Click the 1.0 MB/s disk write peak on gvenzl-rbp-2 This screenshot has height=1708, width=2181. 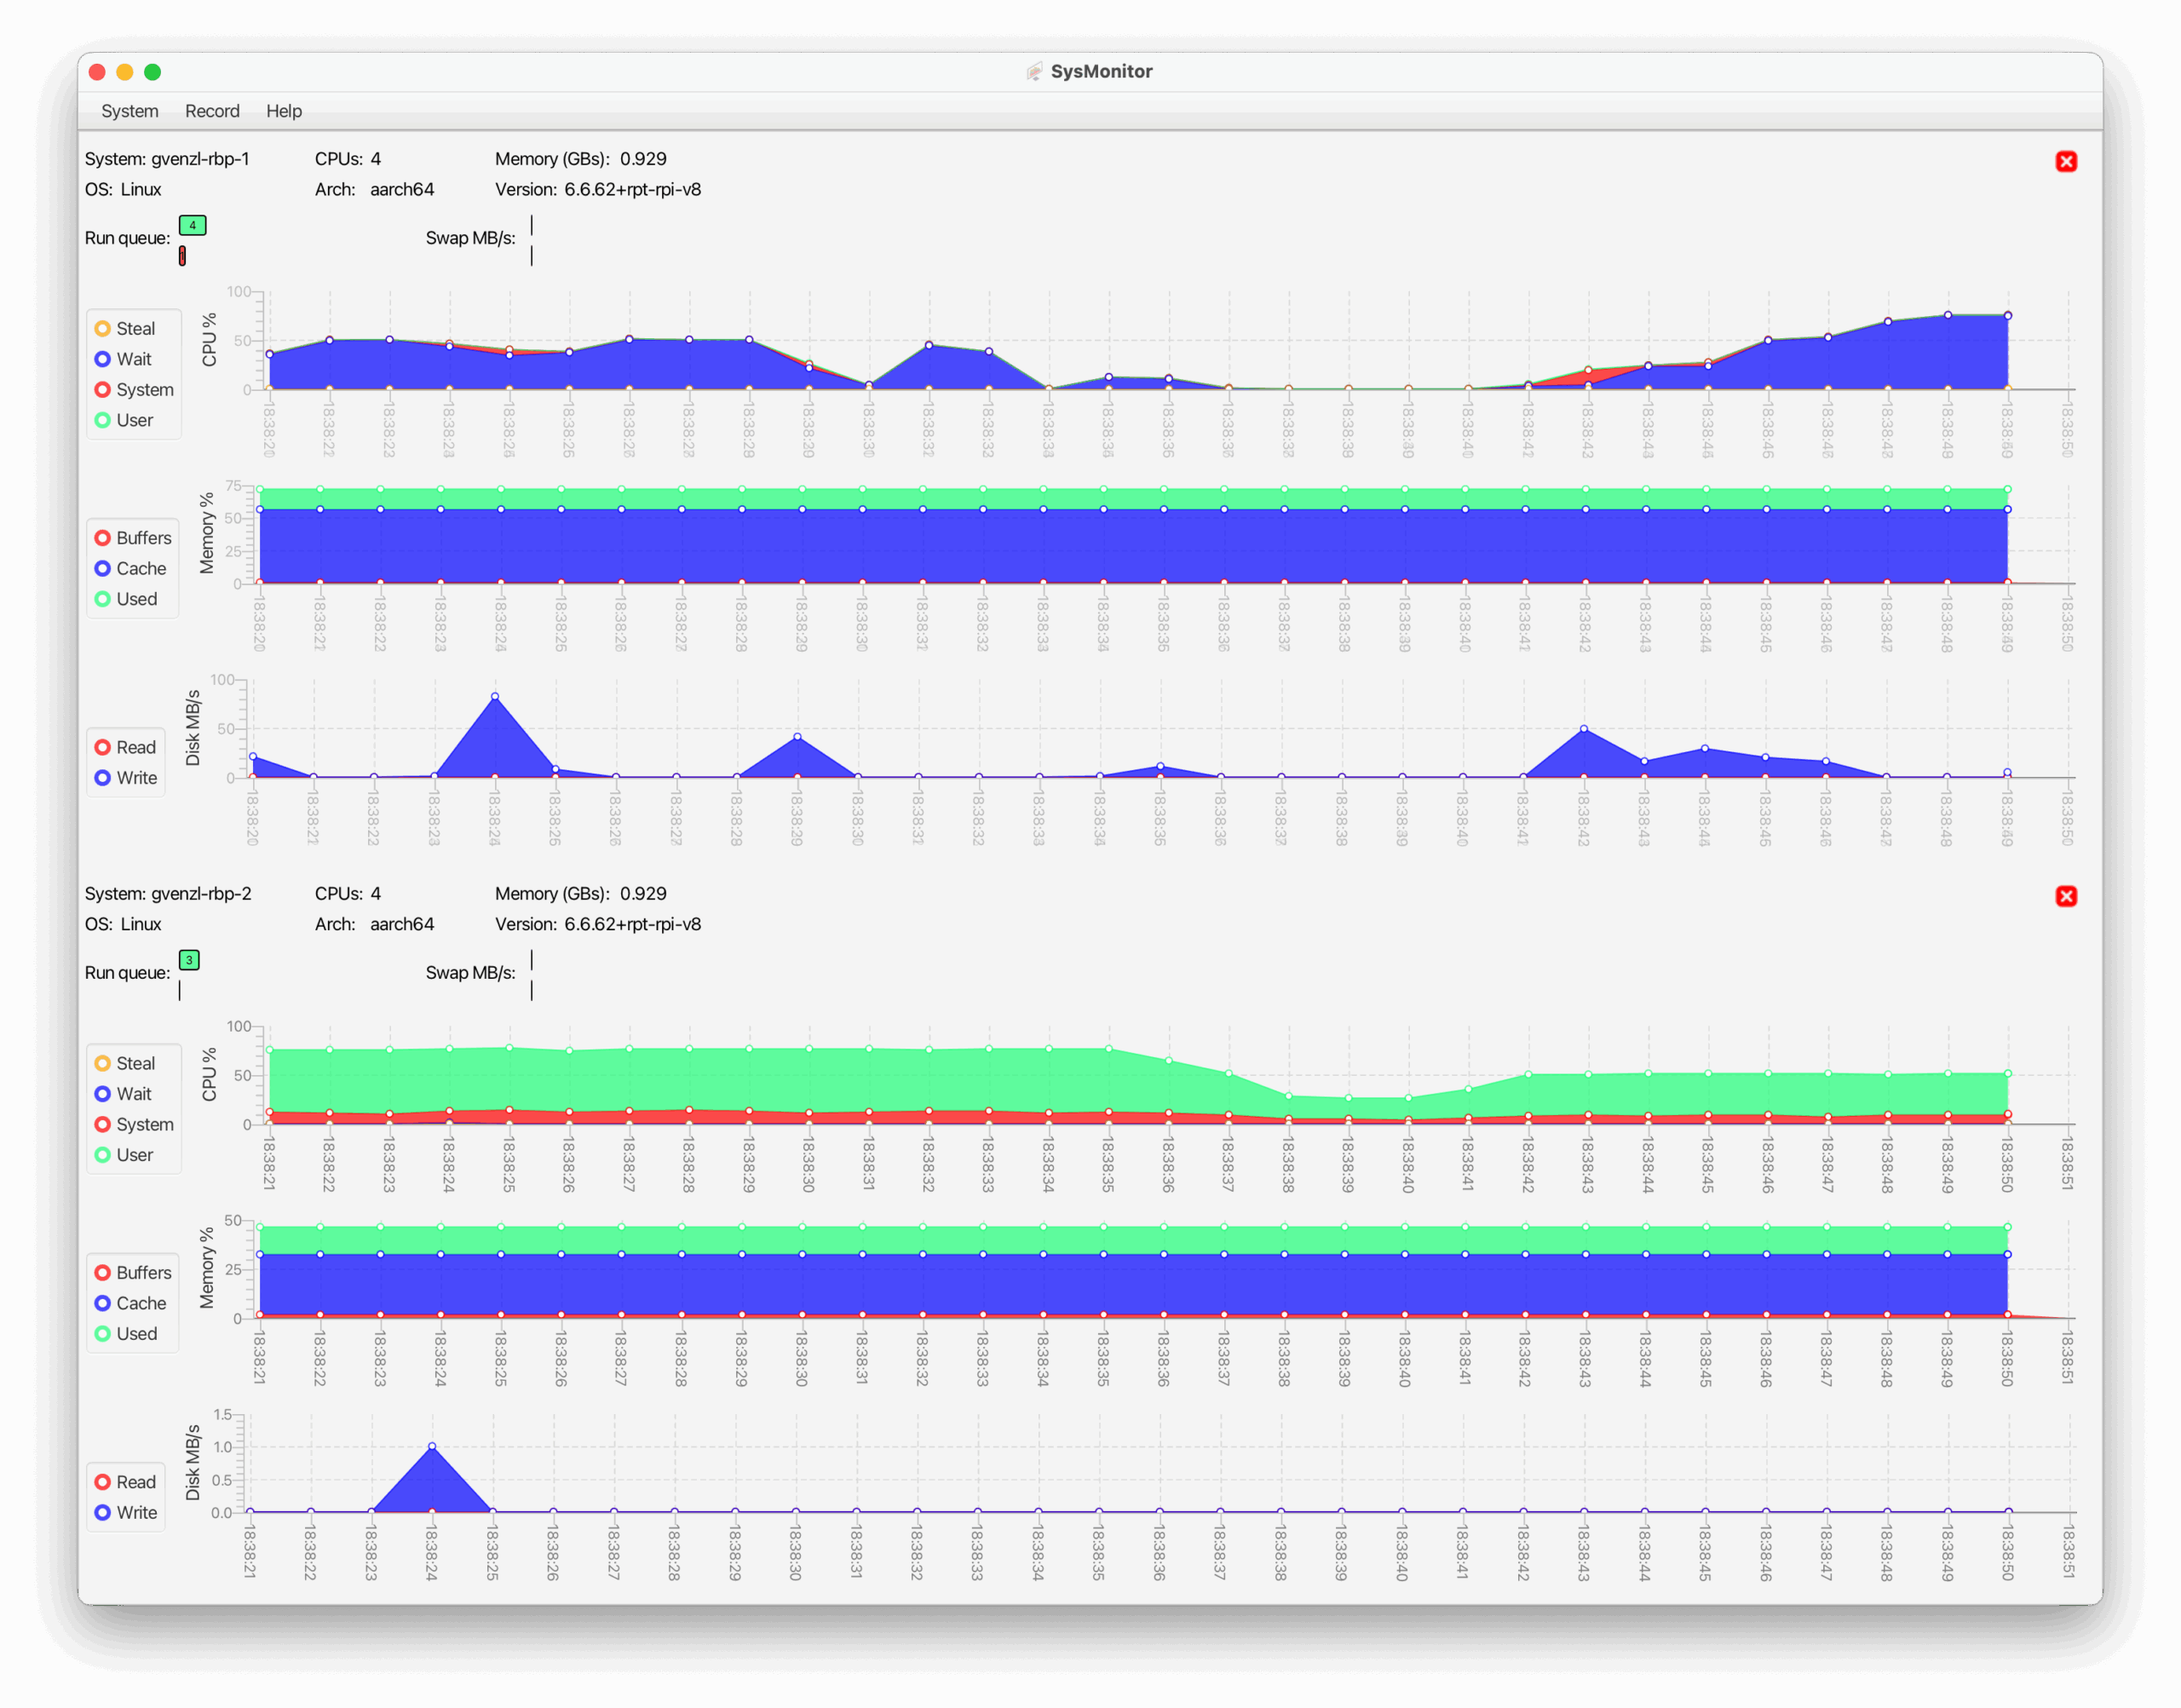[x=432, y=1446]
